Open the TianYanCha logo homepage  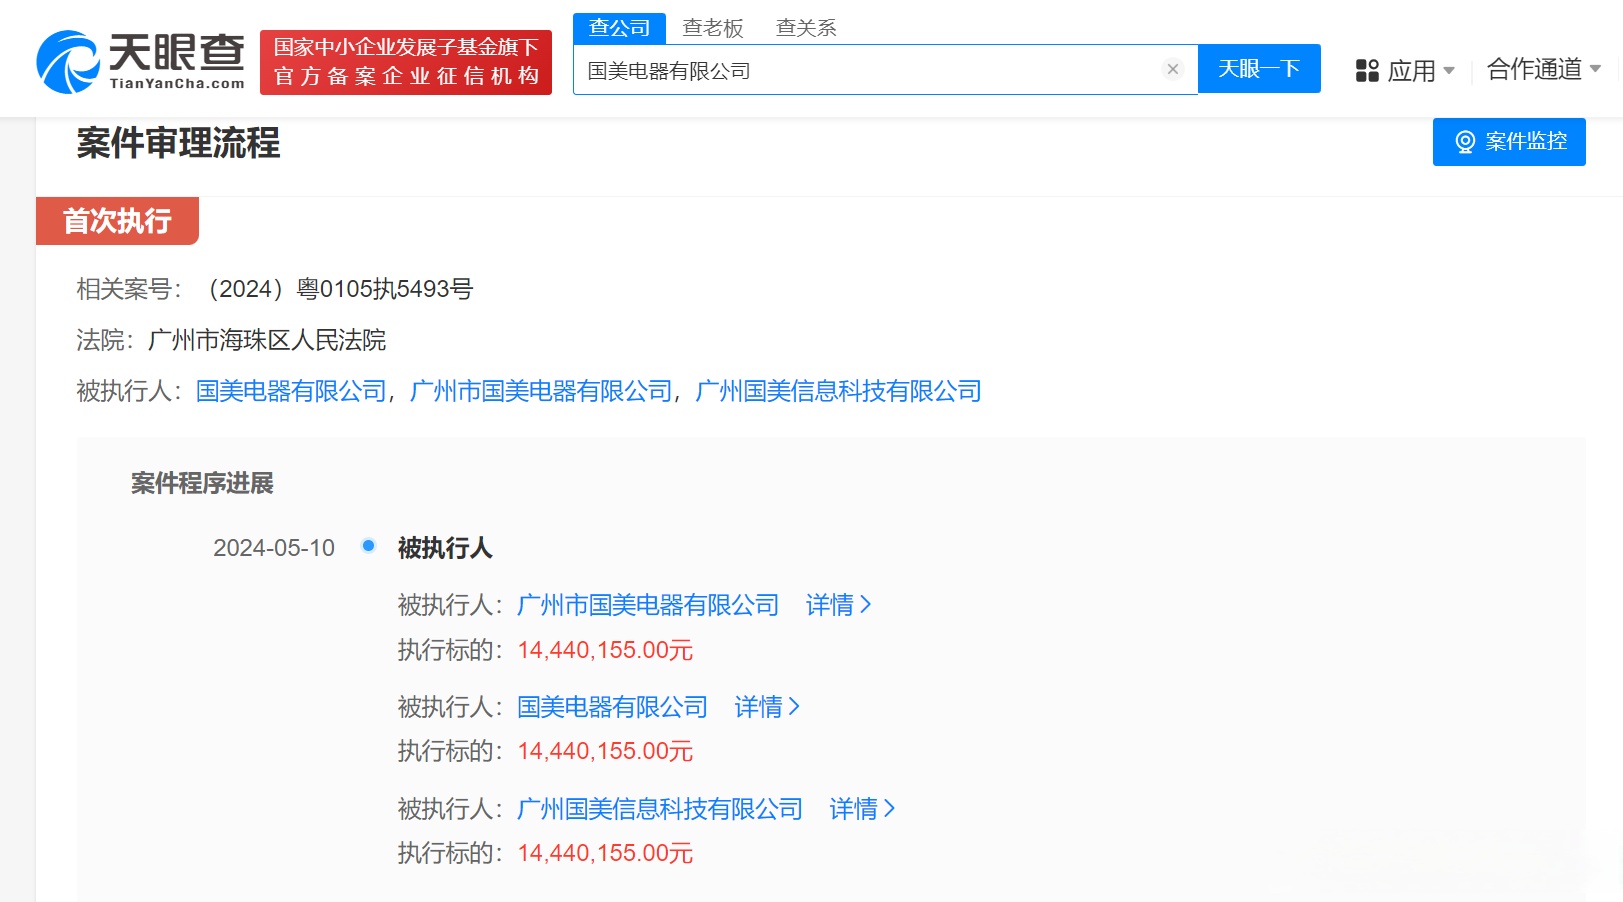140,62
